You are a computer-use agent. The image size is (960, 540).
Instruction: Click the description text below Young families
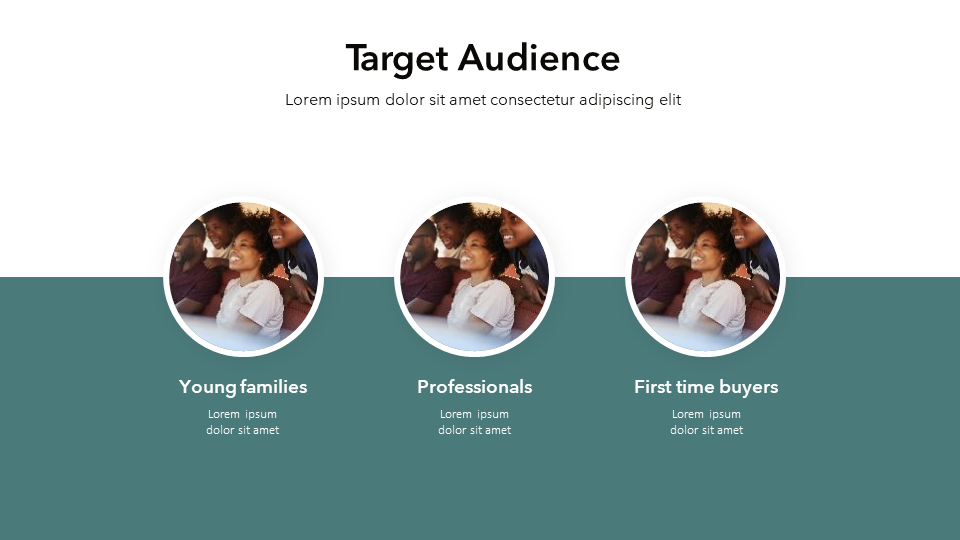242,422
